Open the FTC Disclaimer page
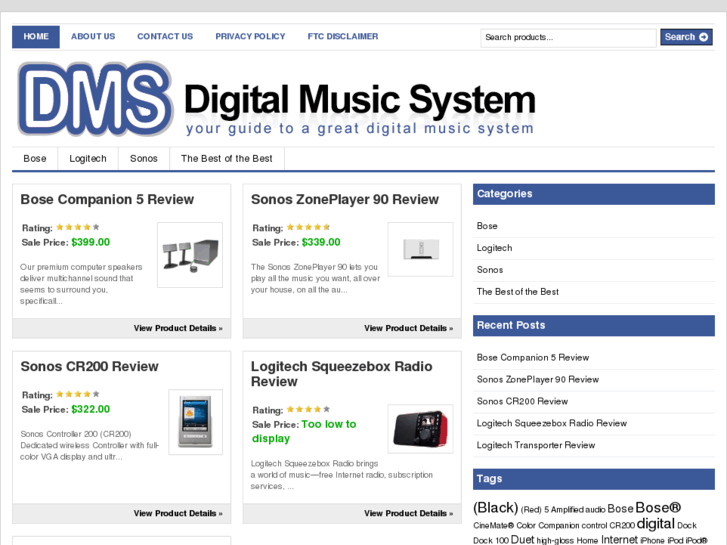The width and height of the screenshot is (727, 545). pyautogui.click(x=343, y=37)
